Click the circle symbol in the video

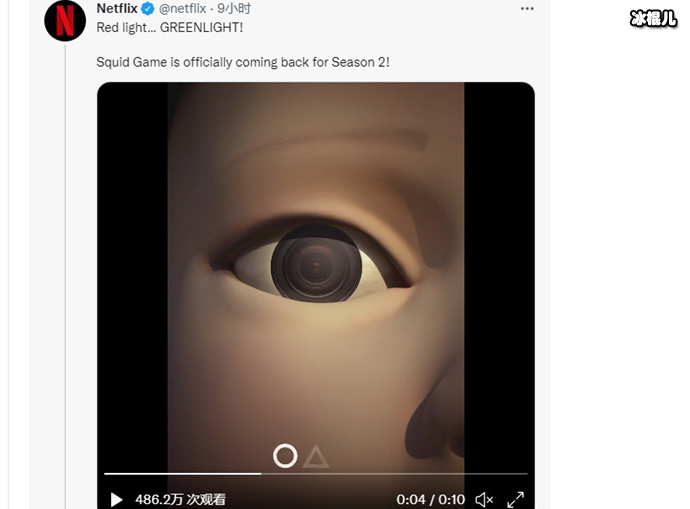tap(285, 456)
